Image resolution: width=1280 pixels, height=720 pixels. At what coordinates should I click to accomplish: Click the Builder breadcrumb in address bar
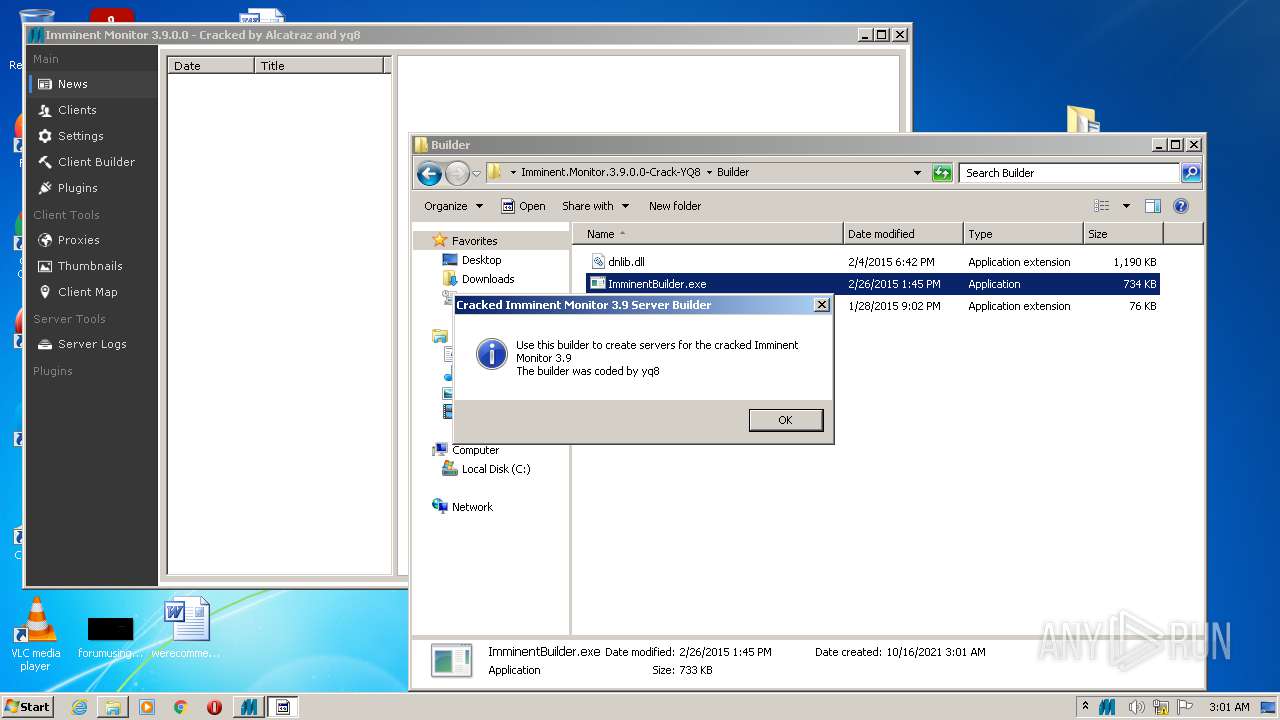(x=733, y=172)
